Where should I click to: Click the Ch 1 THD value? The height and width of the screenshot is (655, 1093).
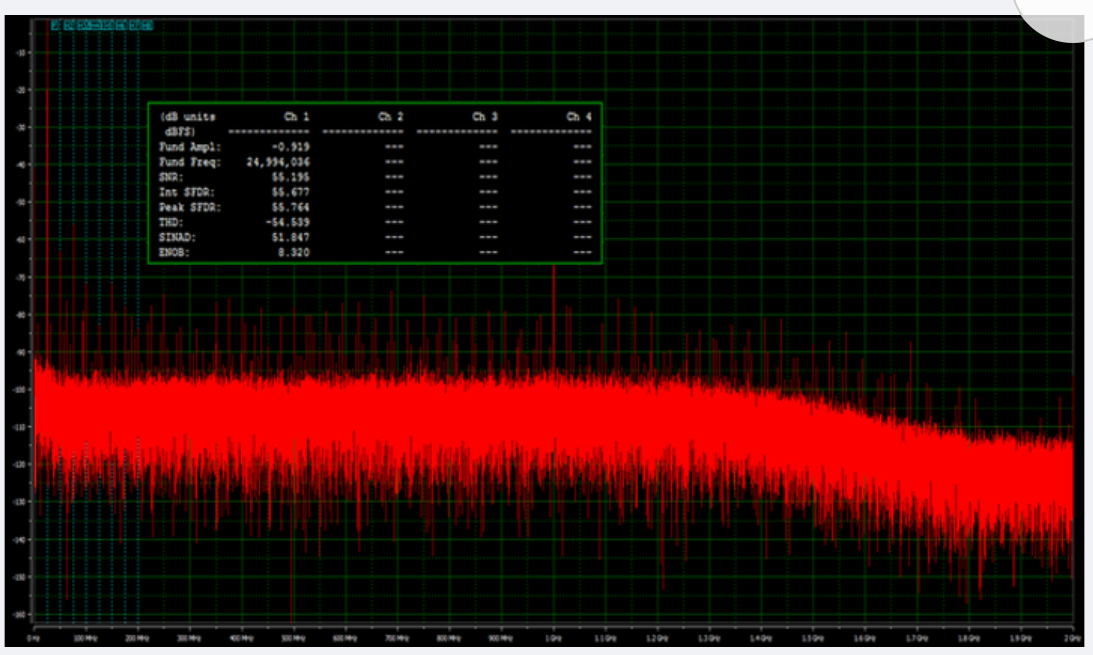coord(288,223)
